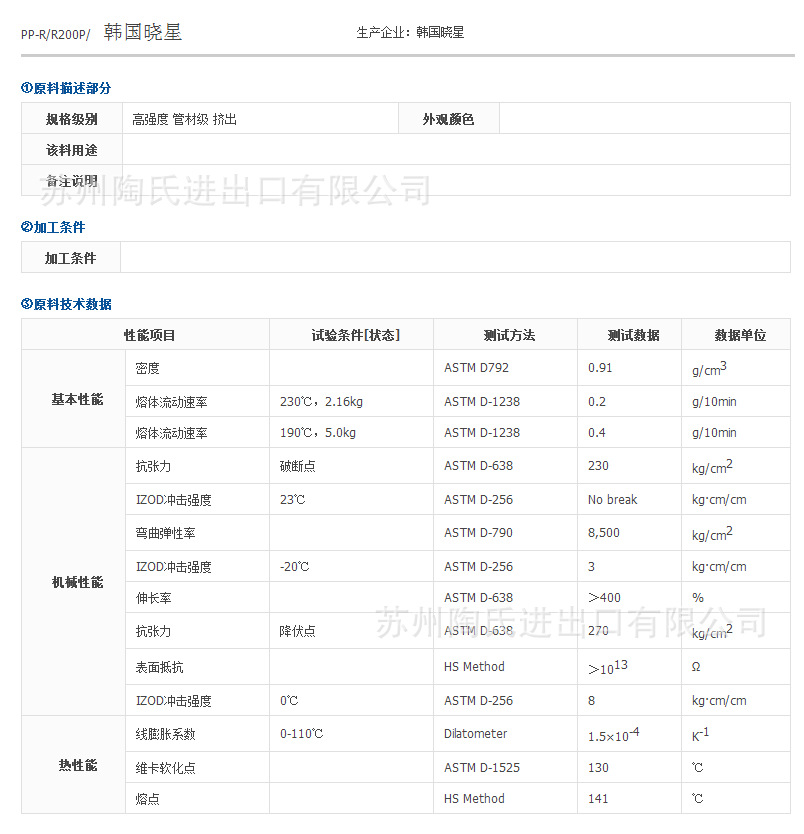The image size is (804, 834).
Task: Select the "ASTM D-790" test method
Action: 479,532
